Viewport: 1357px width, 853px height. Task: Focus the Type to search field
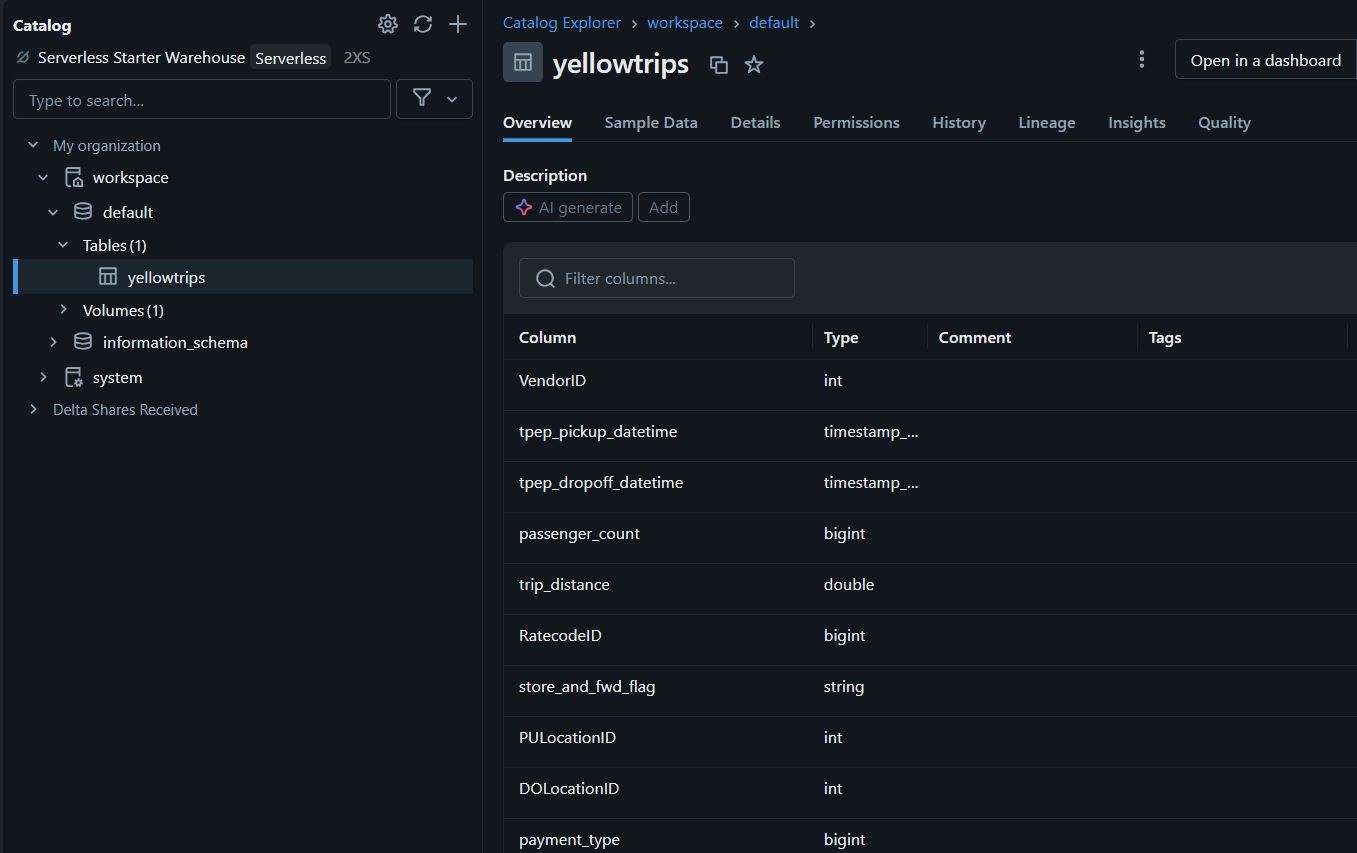[202, 99]
